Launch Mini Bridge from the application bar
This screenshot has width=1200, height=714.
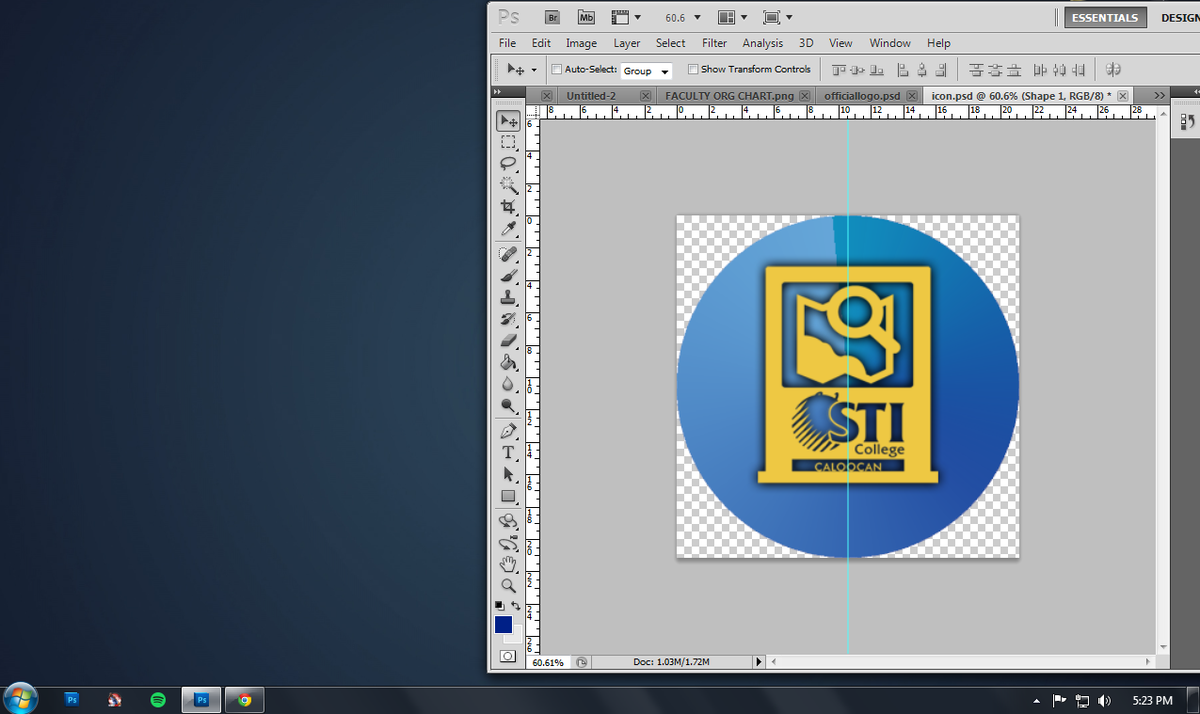[x=586, y=17]
